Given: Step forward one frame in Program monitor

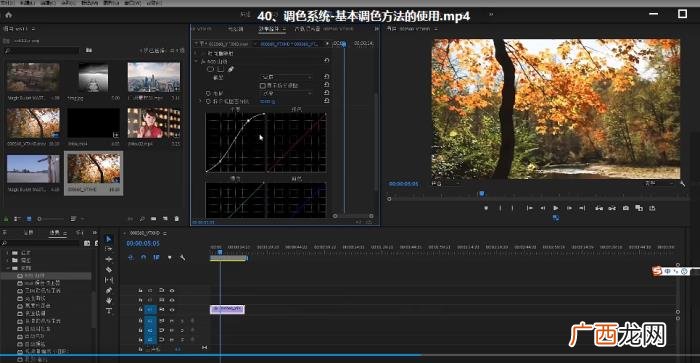Looking at the screenshot, I should (569, 208).
